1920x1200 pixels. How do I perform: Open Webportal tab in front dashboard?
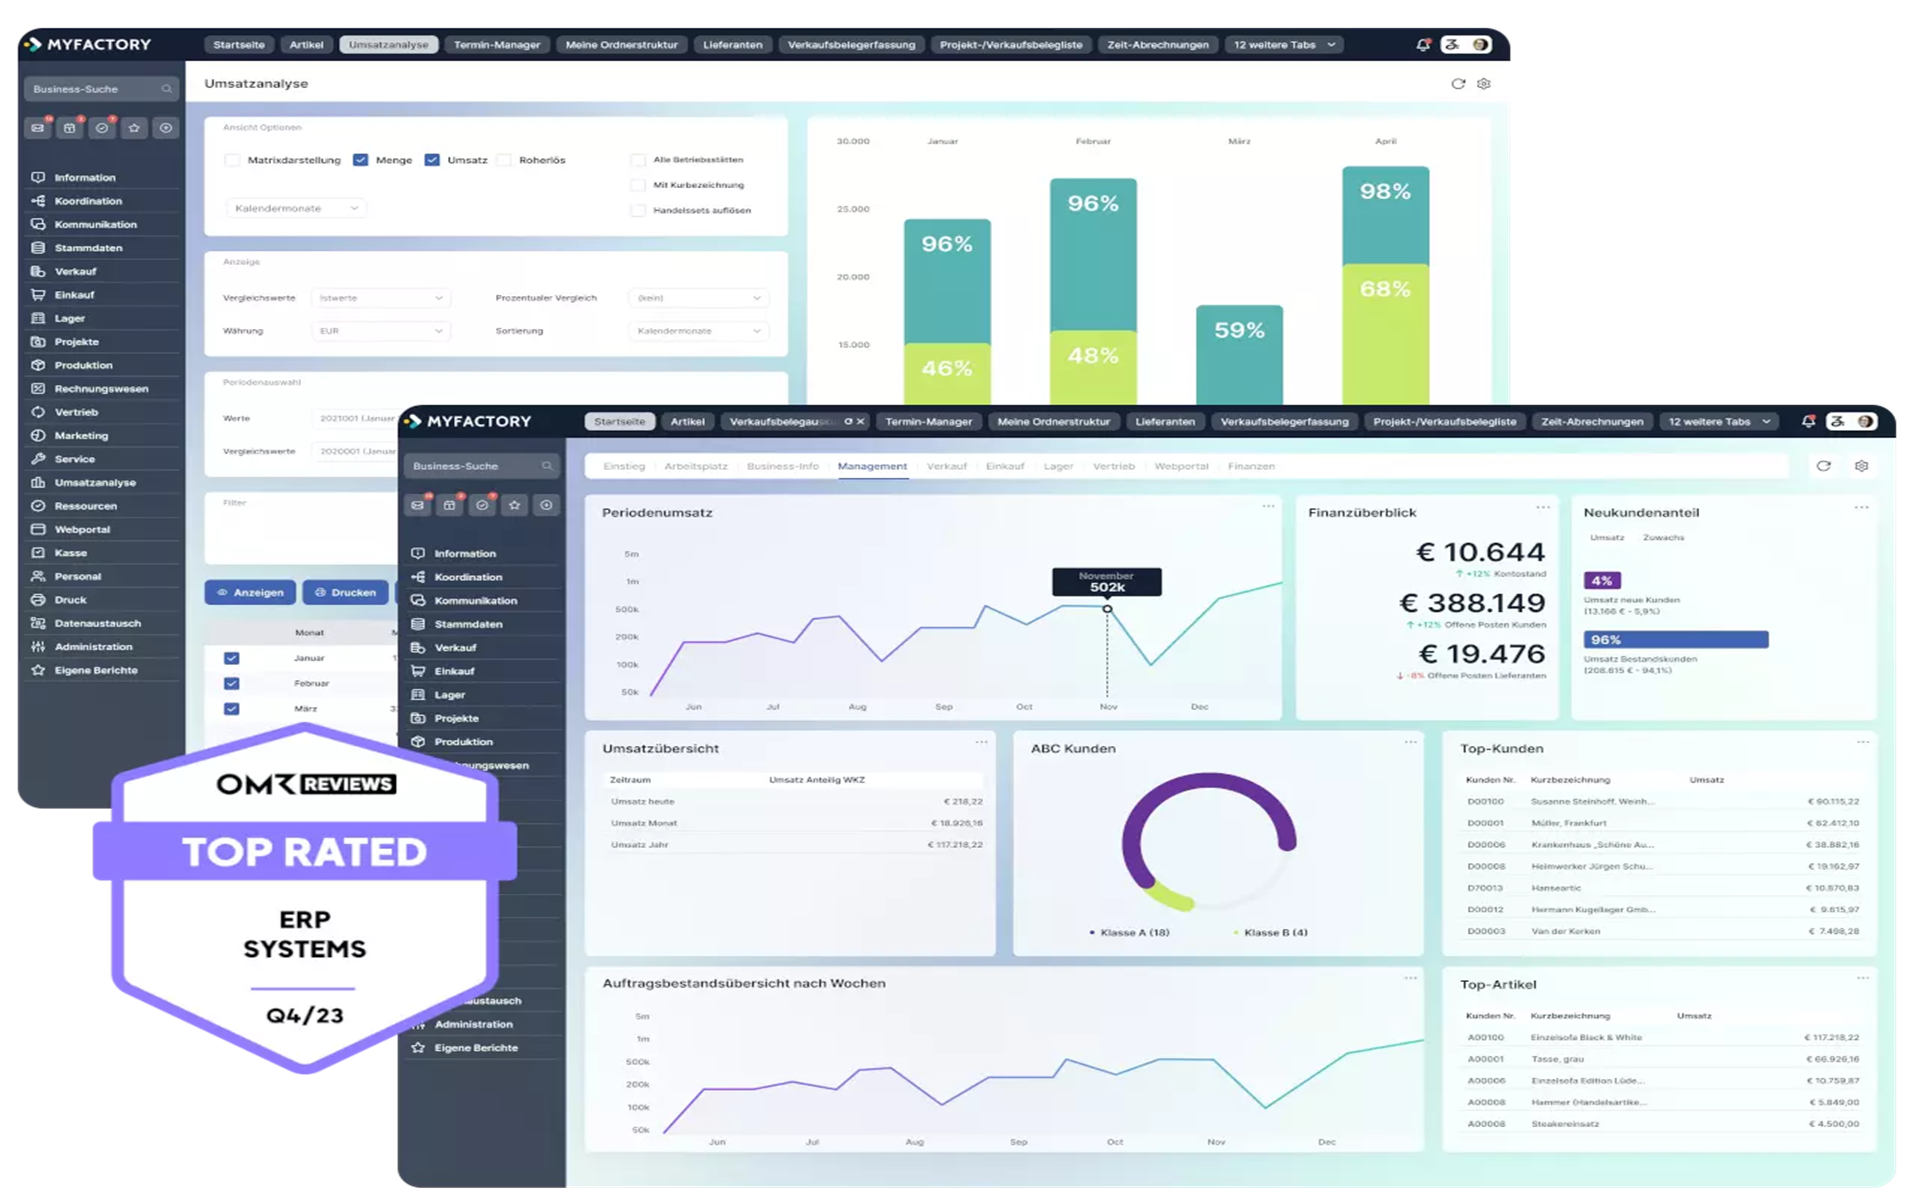[x=1181, y=466]
